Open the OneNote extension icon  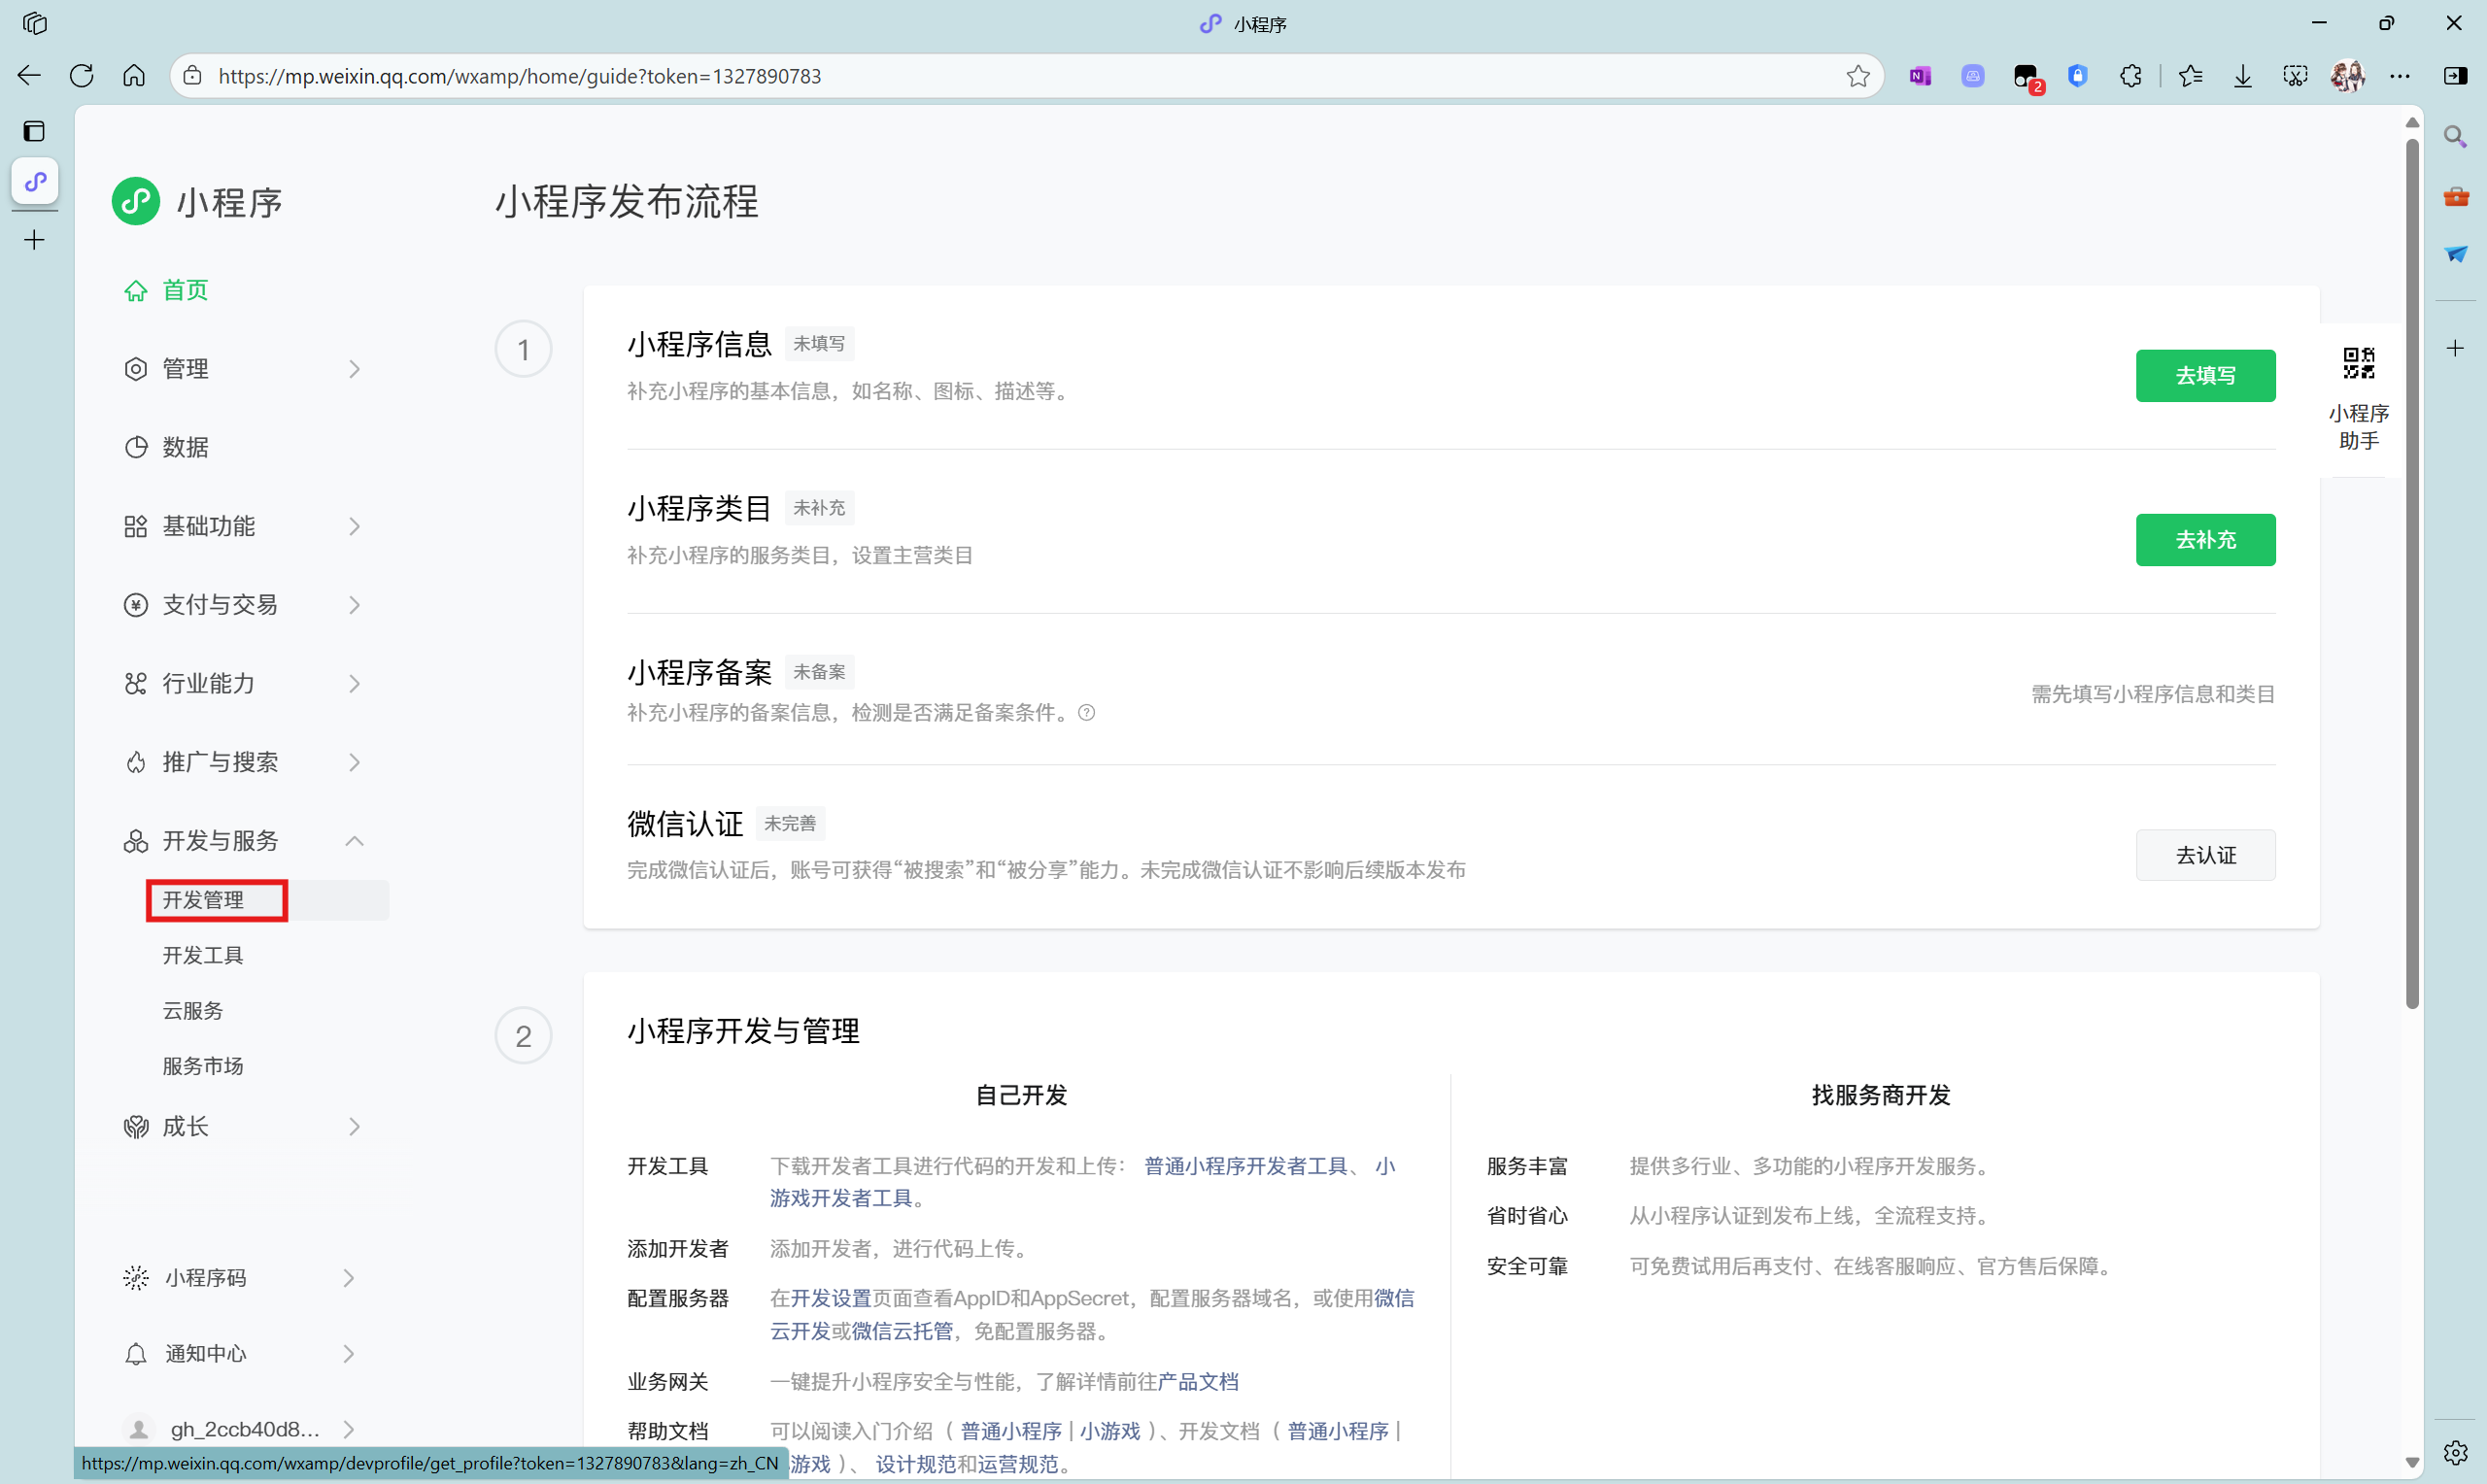(1920, 76)
